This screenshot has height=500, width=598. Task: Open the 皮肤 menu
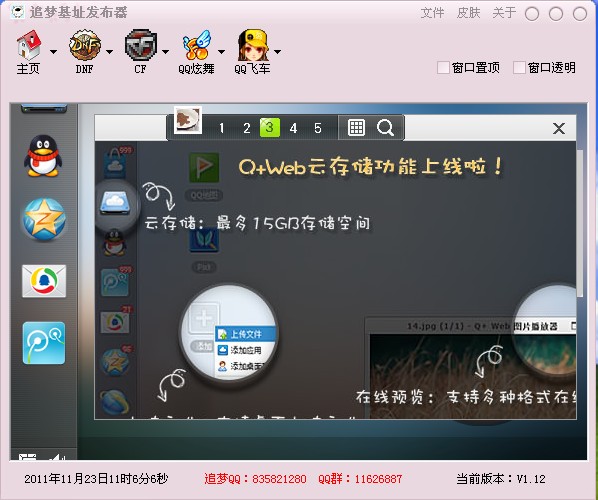(468, 13)
